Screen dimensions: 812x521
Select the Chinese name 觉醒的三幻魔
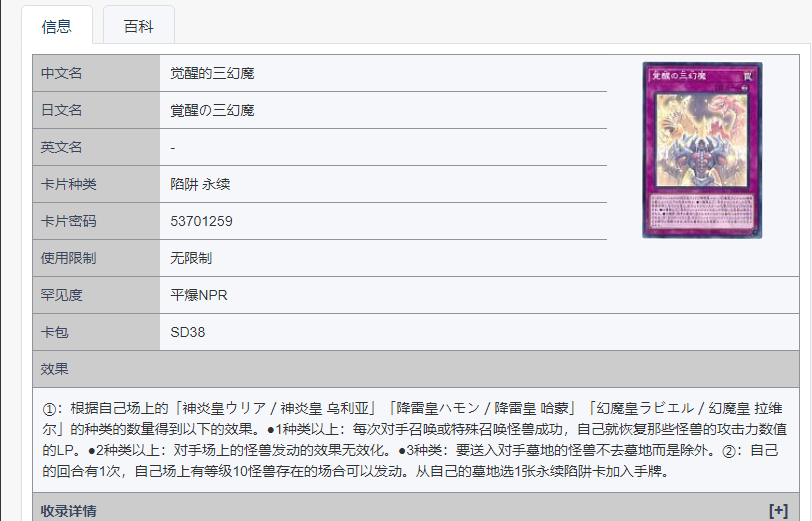(212, 74)
